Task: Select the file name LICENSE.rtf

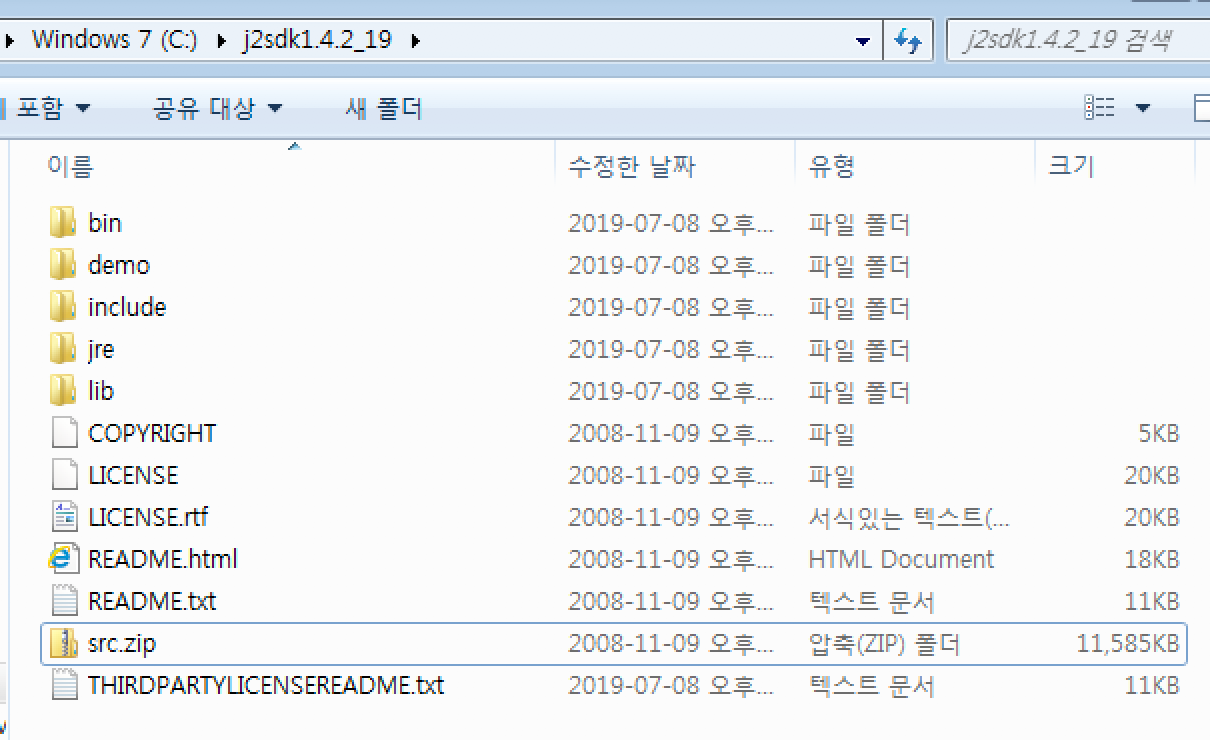Action: (x=148, y=517)
